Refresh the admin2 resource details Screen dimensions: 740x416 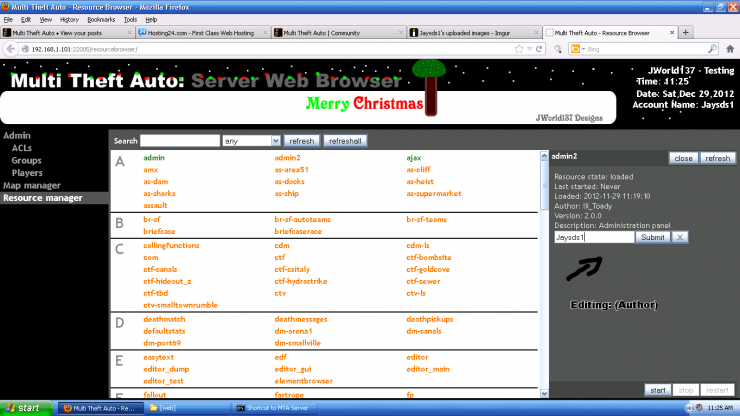pyautogui.click(x=717, y=158)
